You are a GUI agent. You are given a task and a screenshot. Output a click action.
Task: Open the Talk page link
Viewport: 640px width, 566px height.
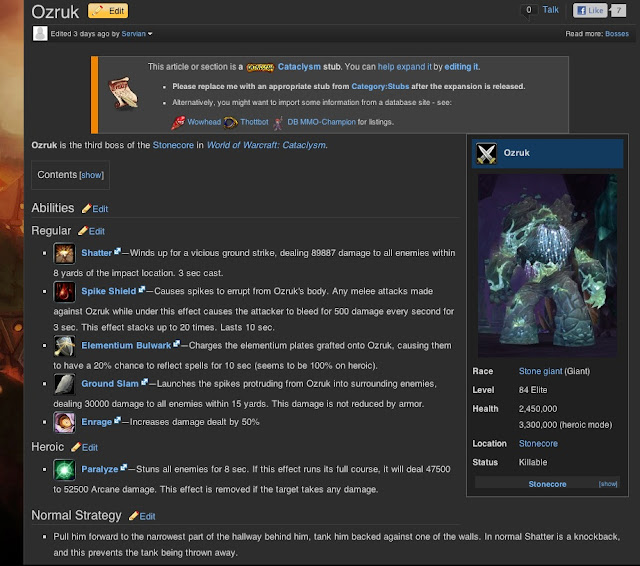click(x=550, y=10)
